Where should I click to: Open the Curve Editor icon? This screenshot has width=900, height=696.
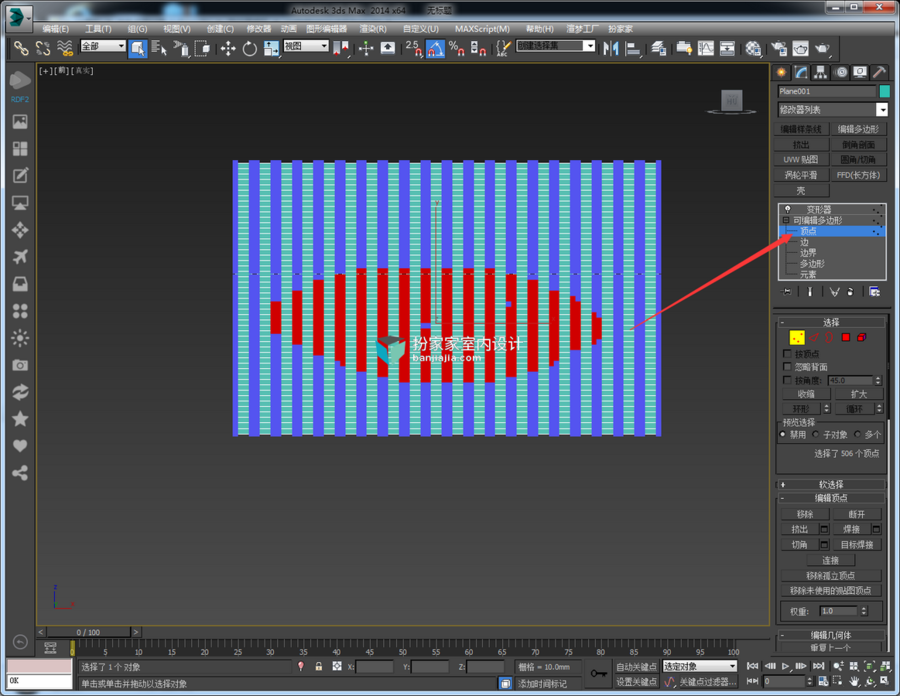click(705, 49)
